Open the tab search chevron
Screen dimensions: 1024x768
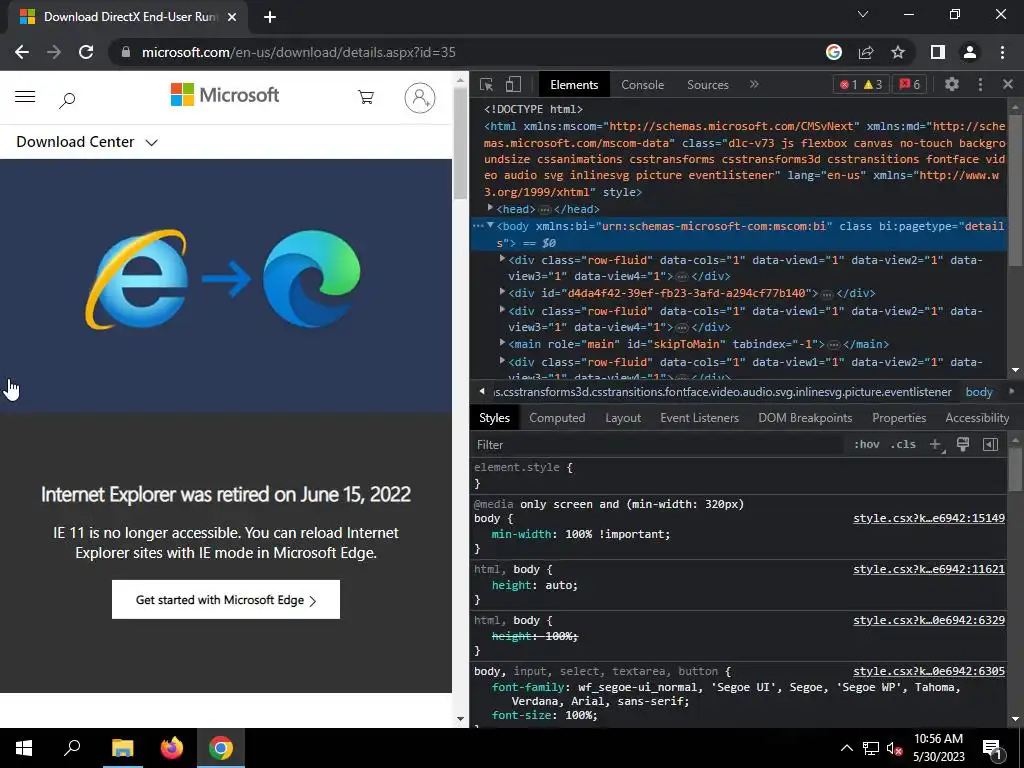(863, 14)
